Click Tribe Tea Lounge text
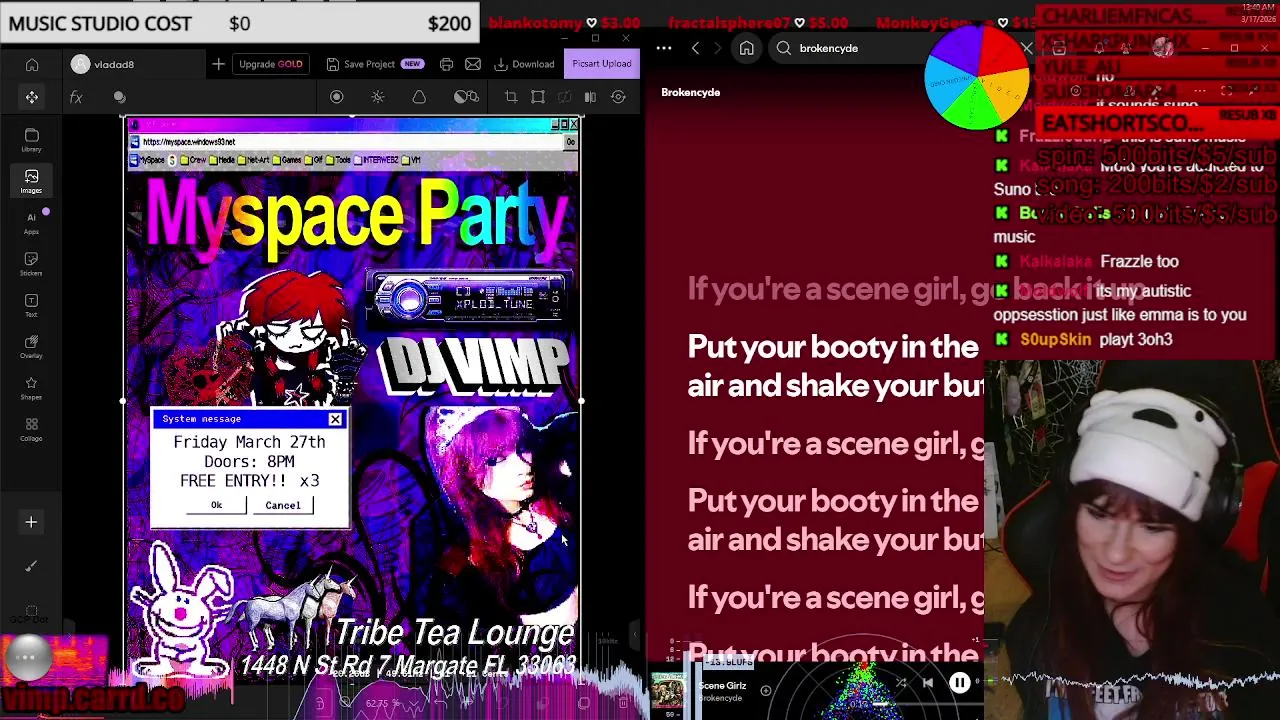 click(x=455, y=632)
